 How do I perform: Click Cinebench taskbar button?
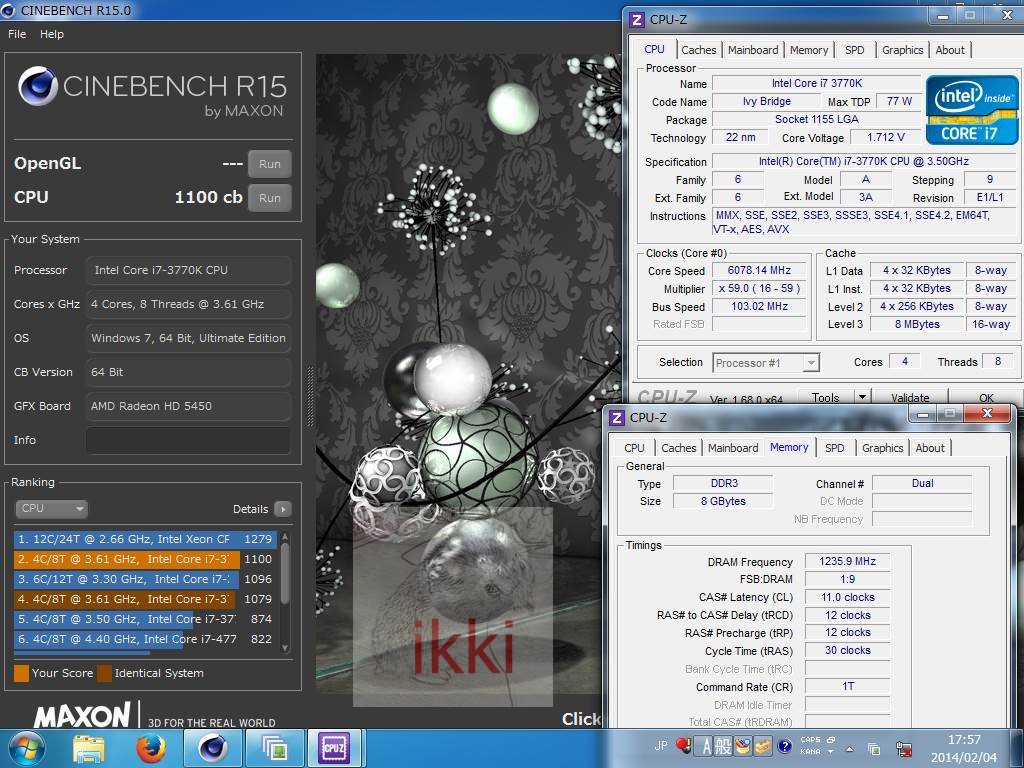[x=213, y=748]
